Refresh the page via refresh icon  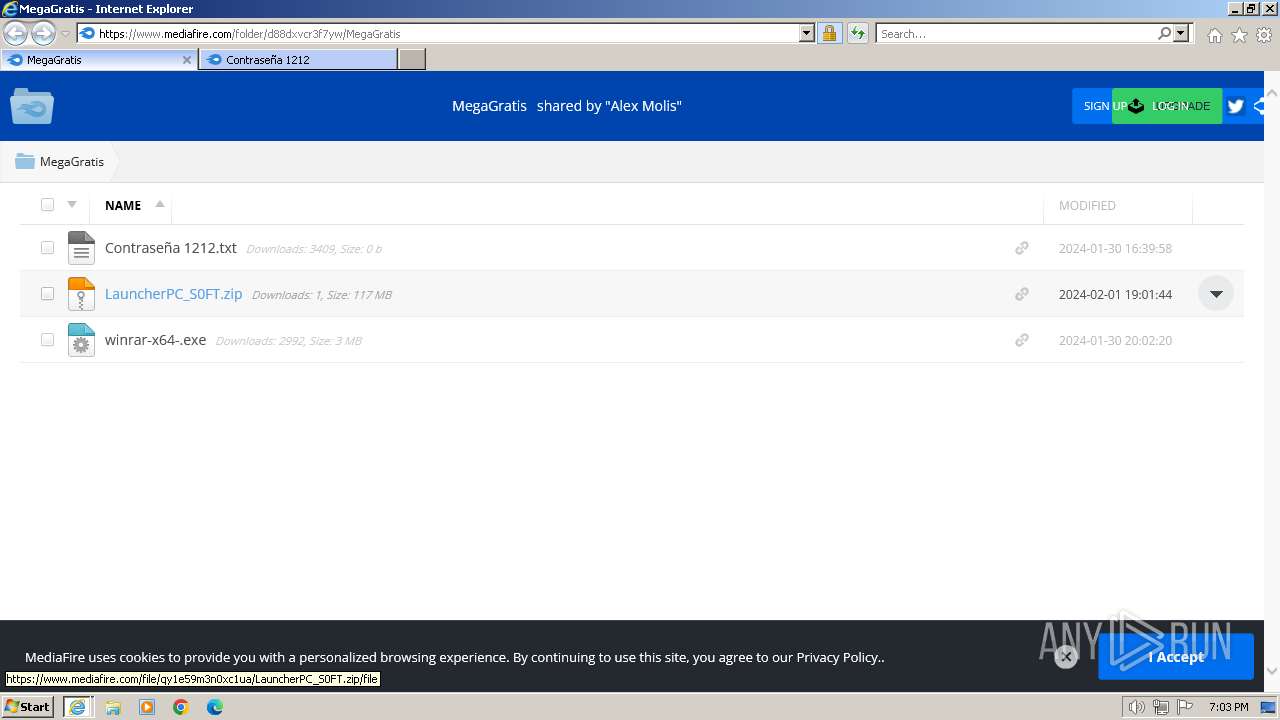point(857,33)
